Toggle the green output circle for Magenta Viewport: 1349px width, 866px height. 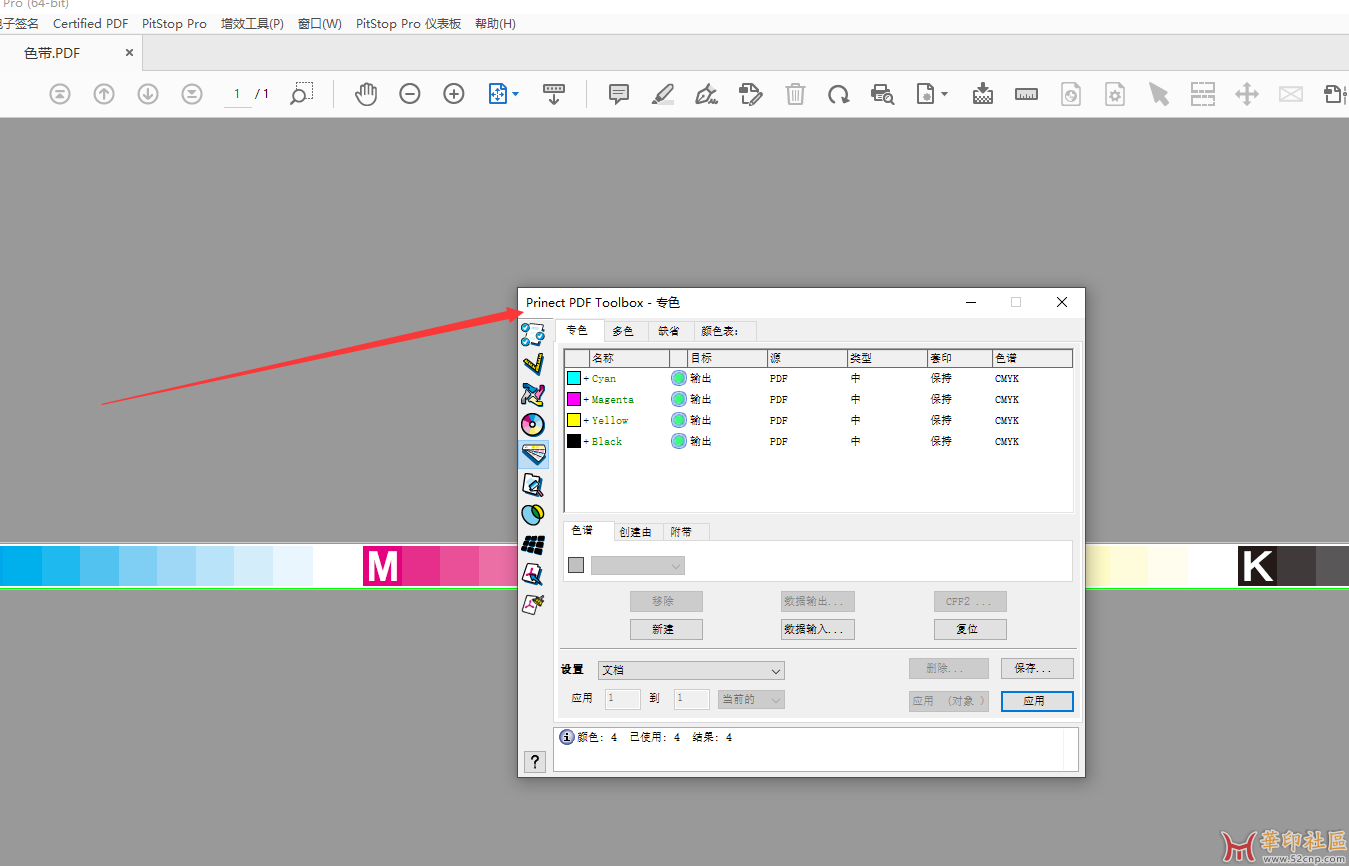point(679,399)
